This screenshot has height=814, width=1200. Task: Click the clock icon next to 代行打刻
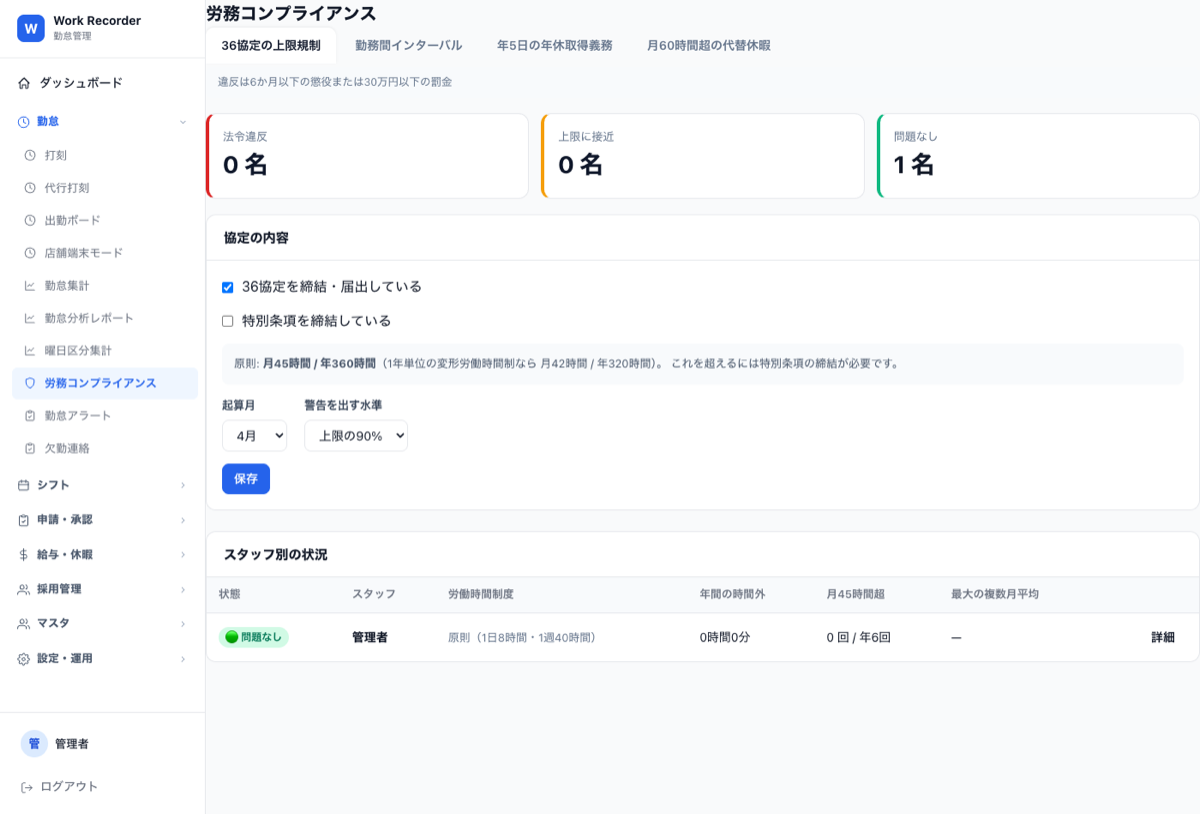click(x=30, y=188)
